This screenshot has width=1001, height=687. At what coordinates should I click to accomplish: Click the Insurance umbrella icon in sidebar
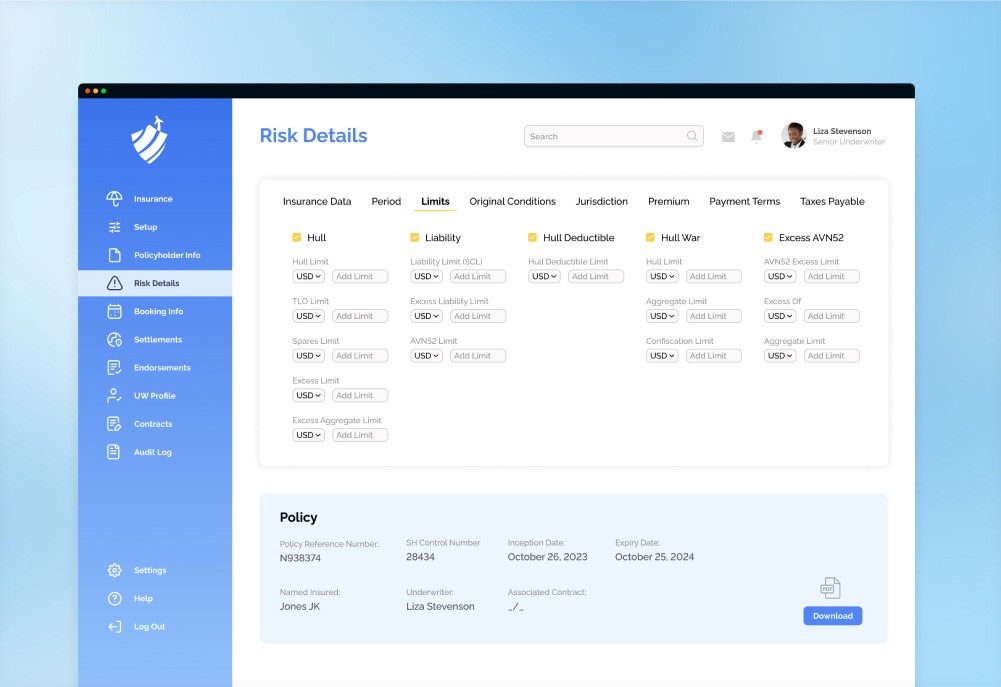point(115,199)
